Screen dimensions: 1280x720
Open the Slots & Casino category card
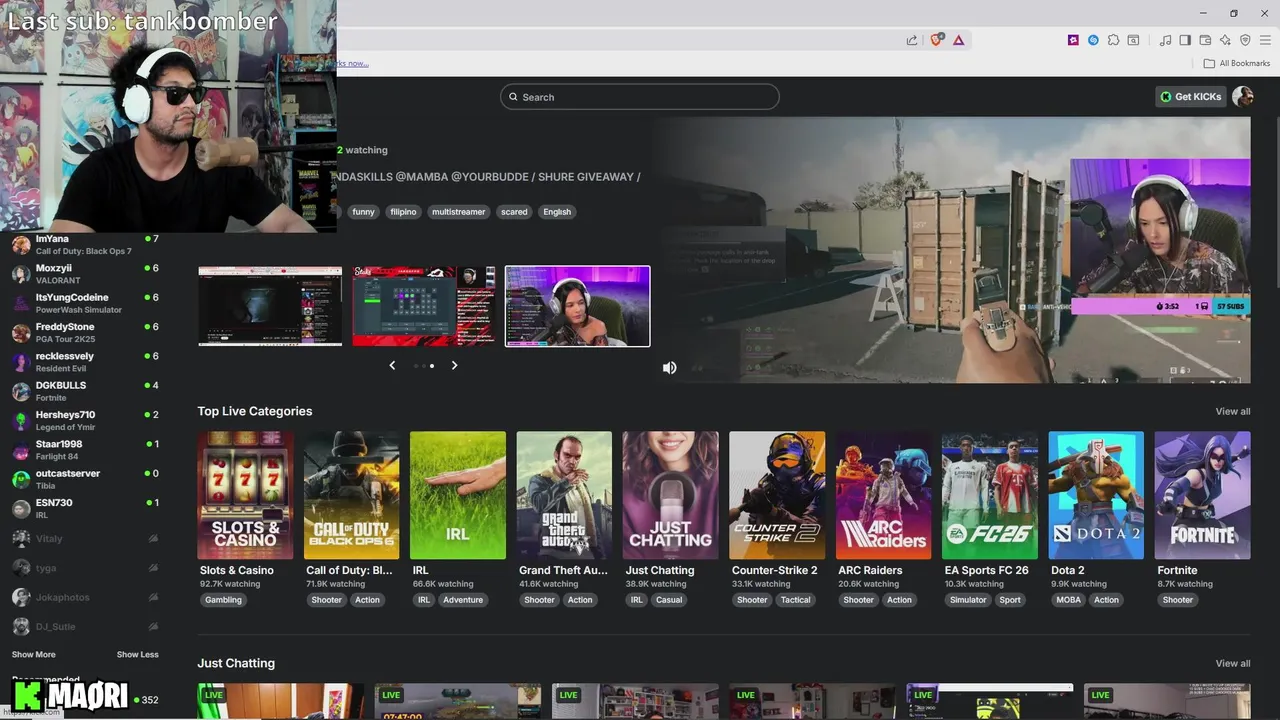pos(245,495)
